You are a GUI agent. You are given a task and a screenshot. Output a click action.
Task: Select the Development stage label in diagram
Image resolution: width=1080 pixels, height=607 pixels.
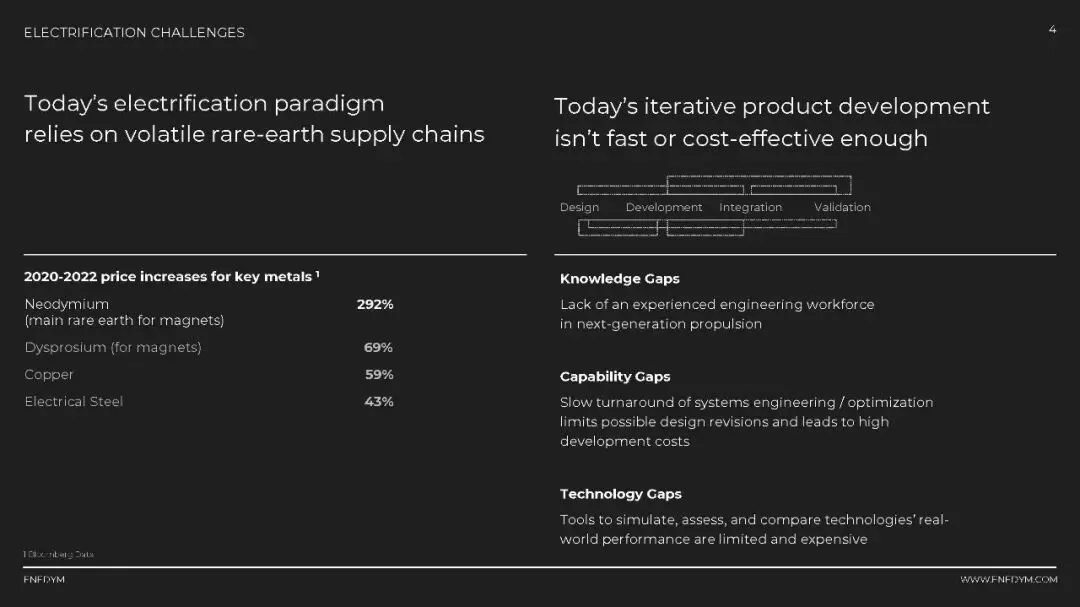[x=664, y=207]
